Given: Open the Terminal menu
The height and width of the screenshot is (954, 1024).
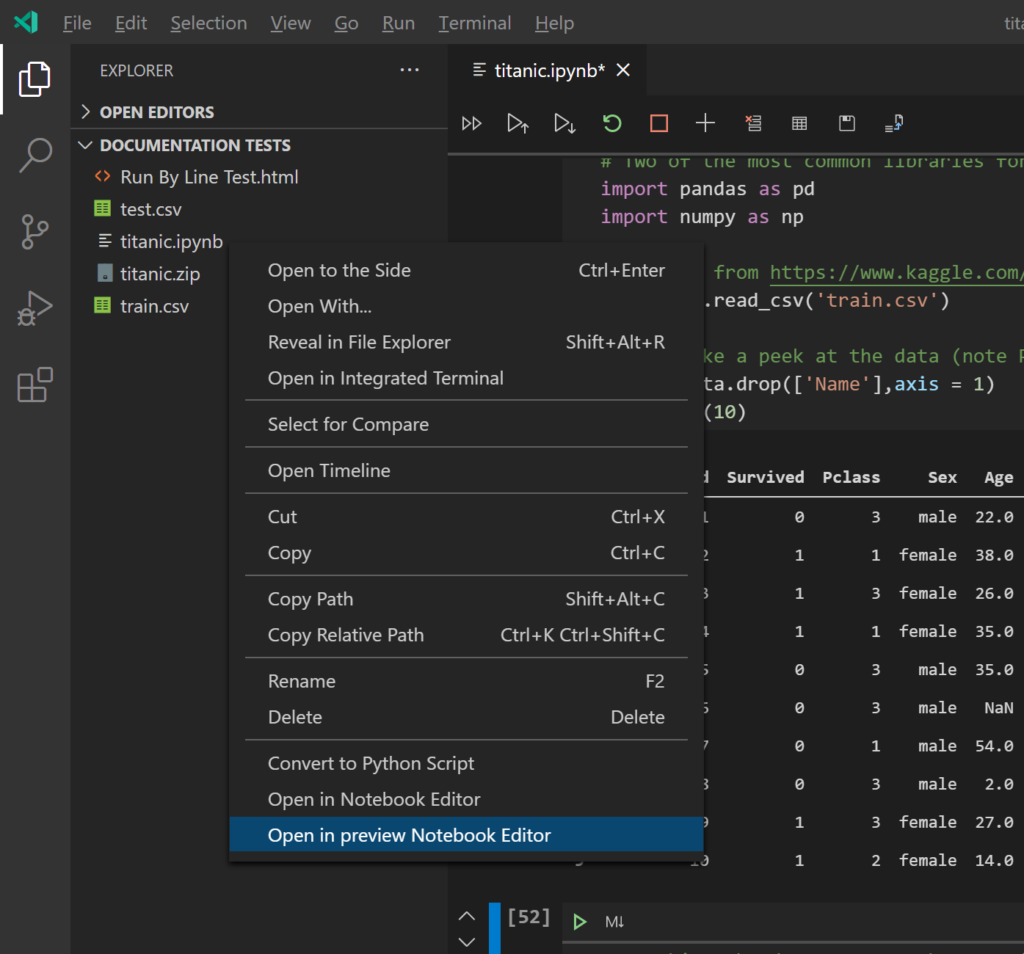Looking at the screenshot, I should pos(474,22).
